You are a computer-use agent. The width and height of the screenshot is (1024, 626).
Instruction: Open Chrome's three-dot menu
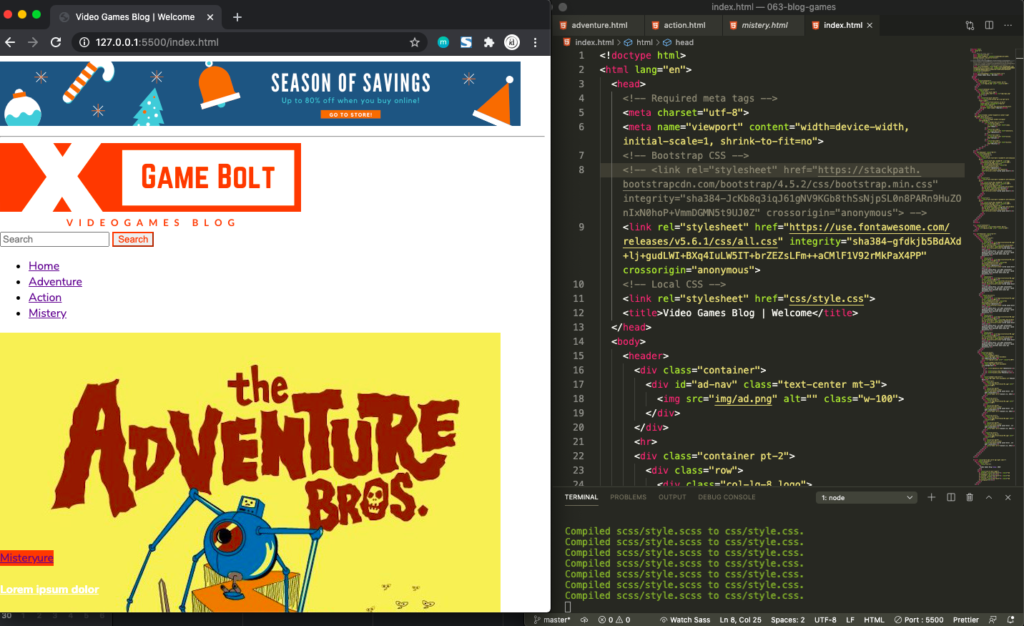pos(536,42)
